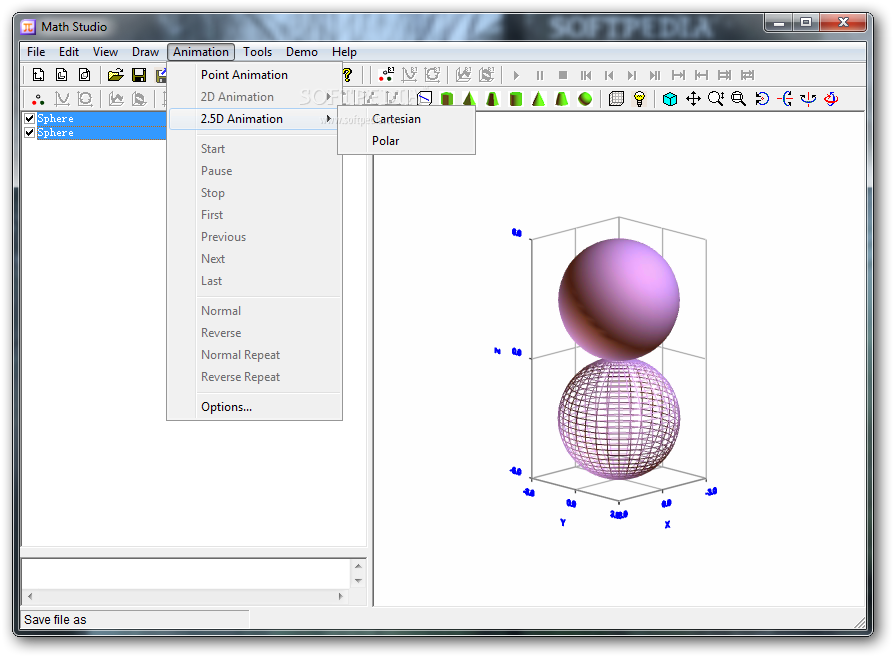
Task: Click the red and blue orbit rotation icon
Action: (831, 99)
